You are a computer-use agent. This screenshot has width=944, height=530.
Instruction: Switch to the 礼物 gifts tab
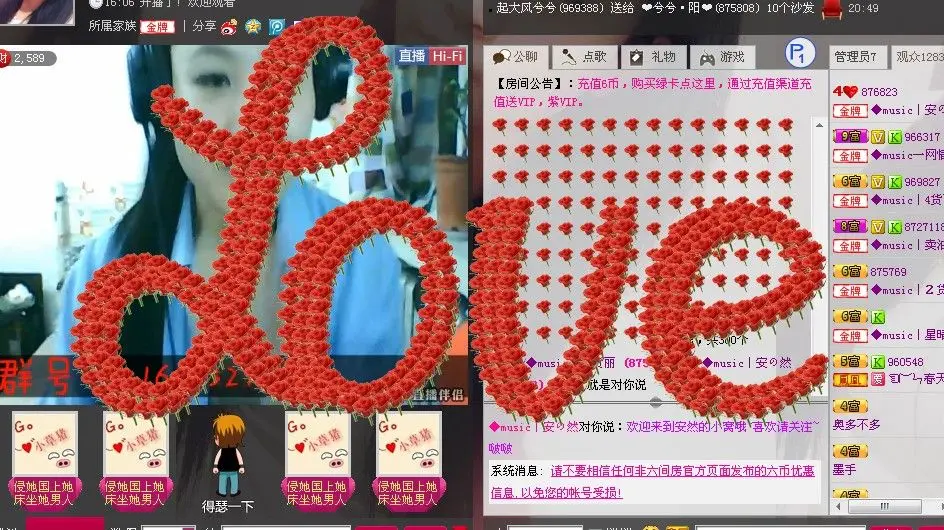pyautogui.click(x=653, y=57)
